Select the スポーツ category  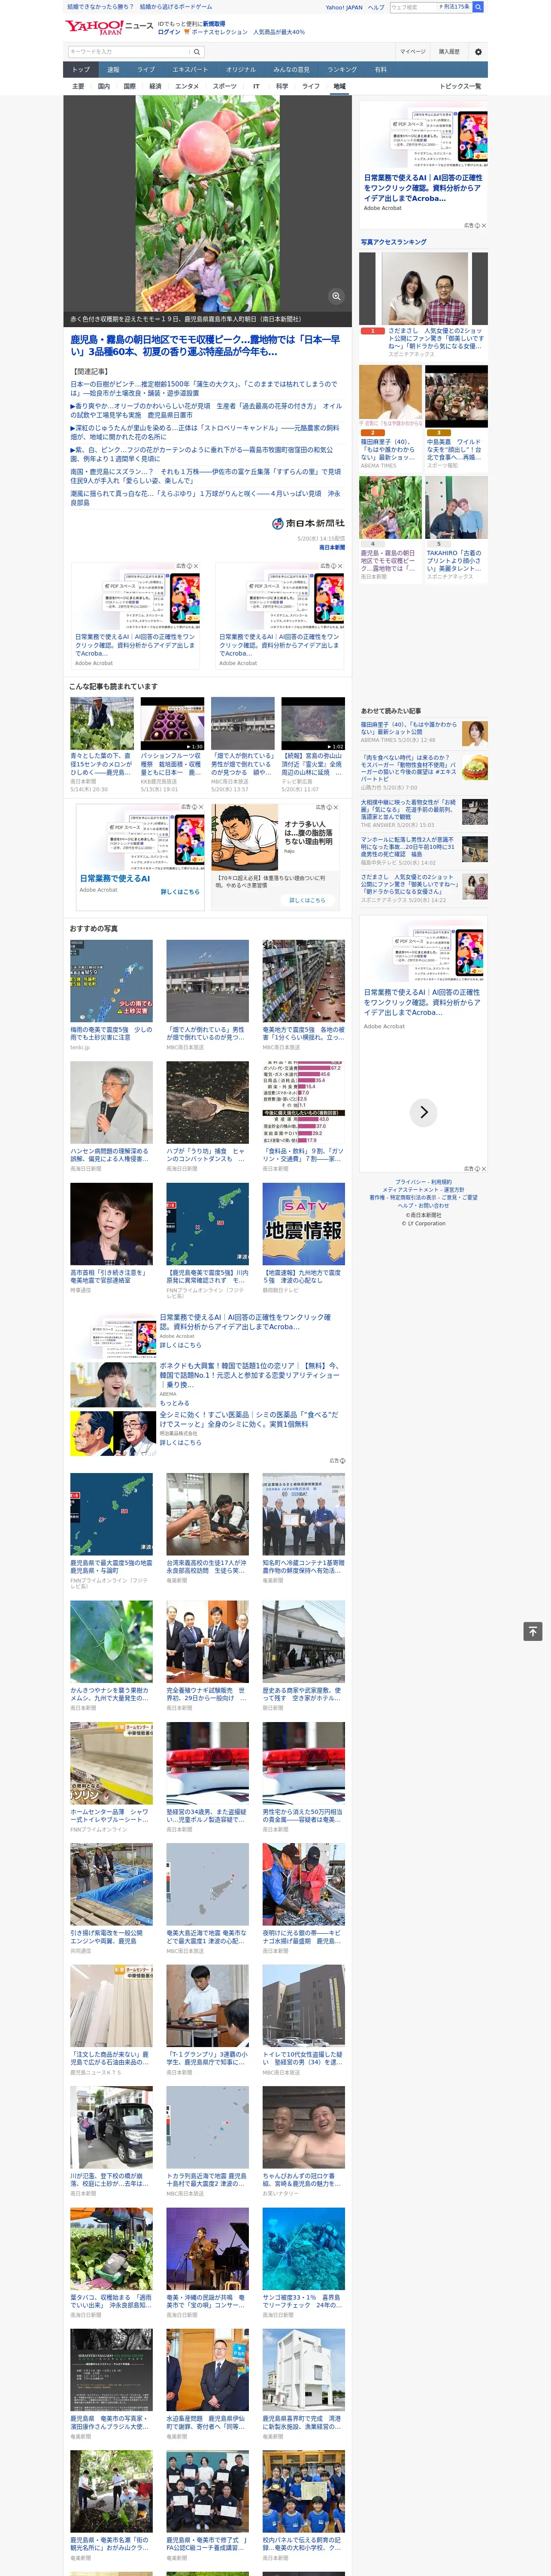pyautogui.click(x=225, y=86)
